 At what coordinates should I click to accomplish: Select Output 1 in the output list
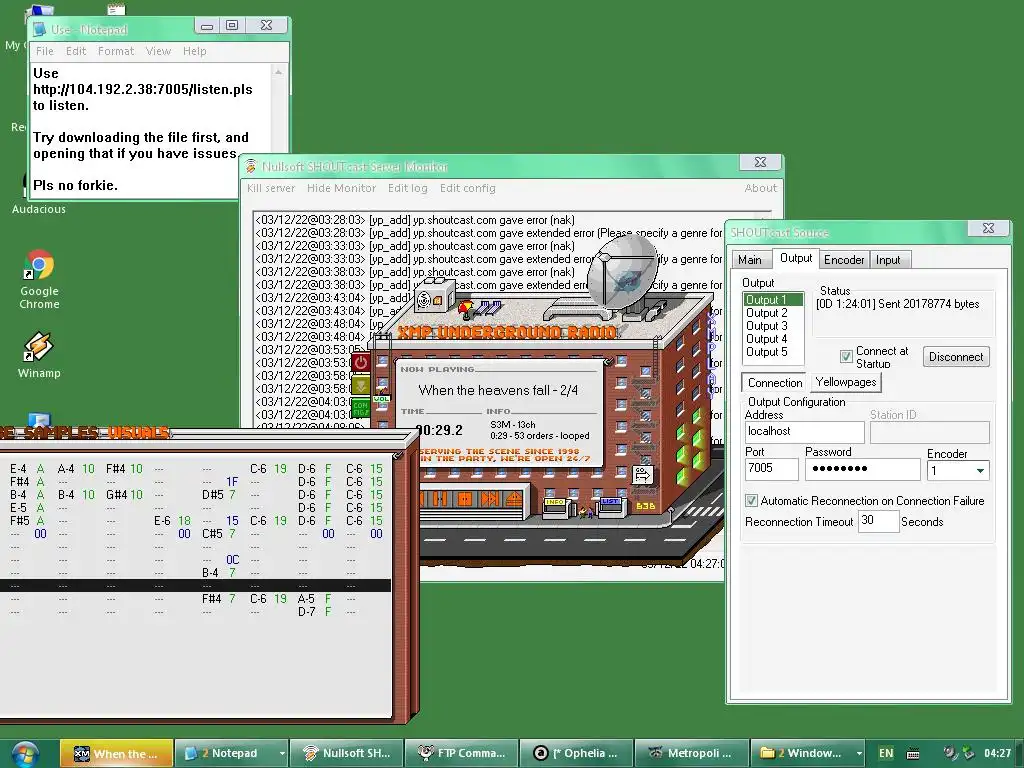coord(773,300)
